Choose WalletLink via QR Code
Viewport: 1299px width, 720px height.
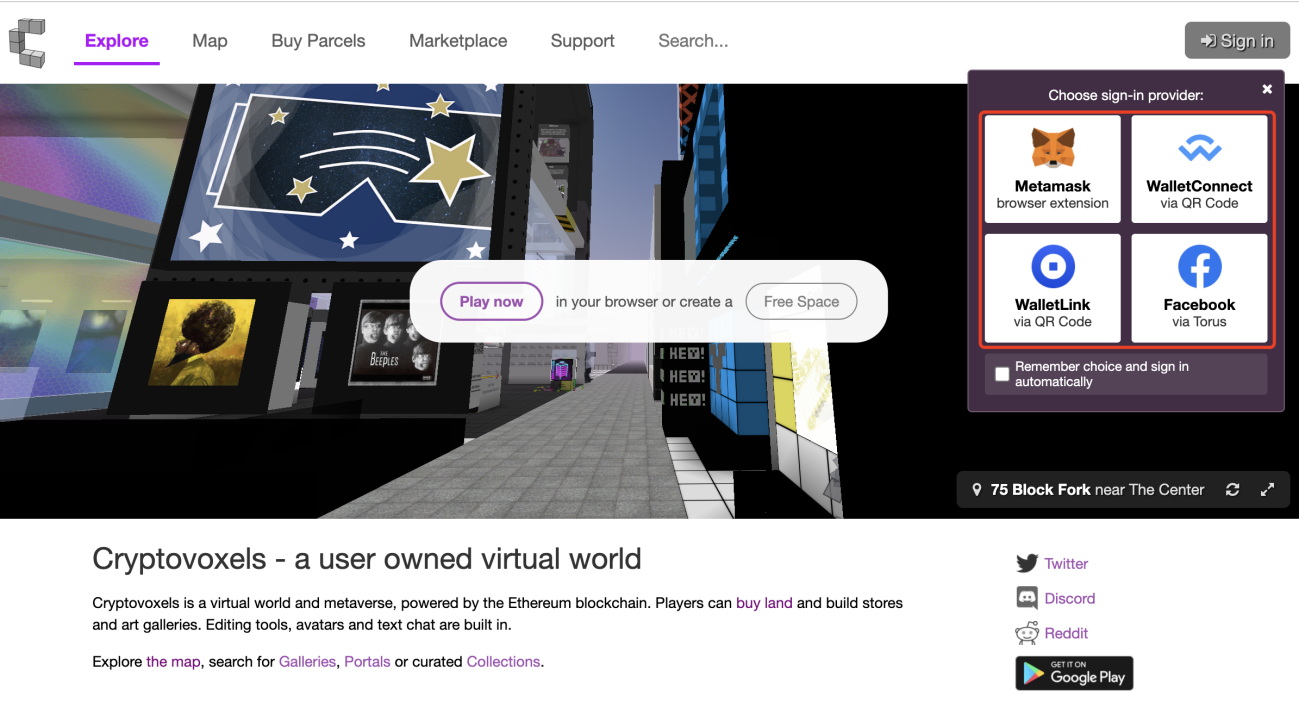coord(1052,288)
